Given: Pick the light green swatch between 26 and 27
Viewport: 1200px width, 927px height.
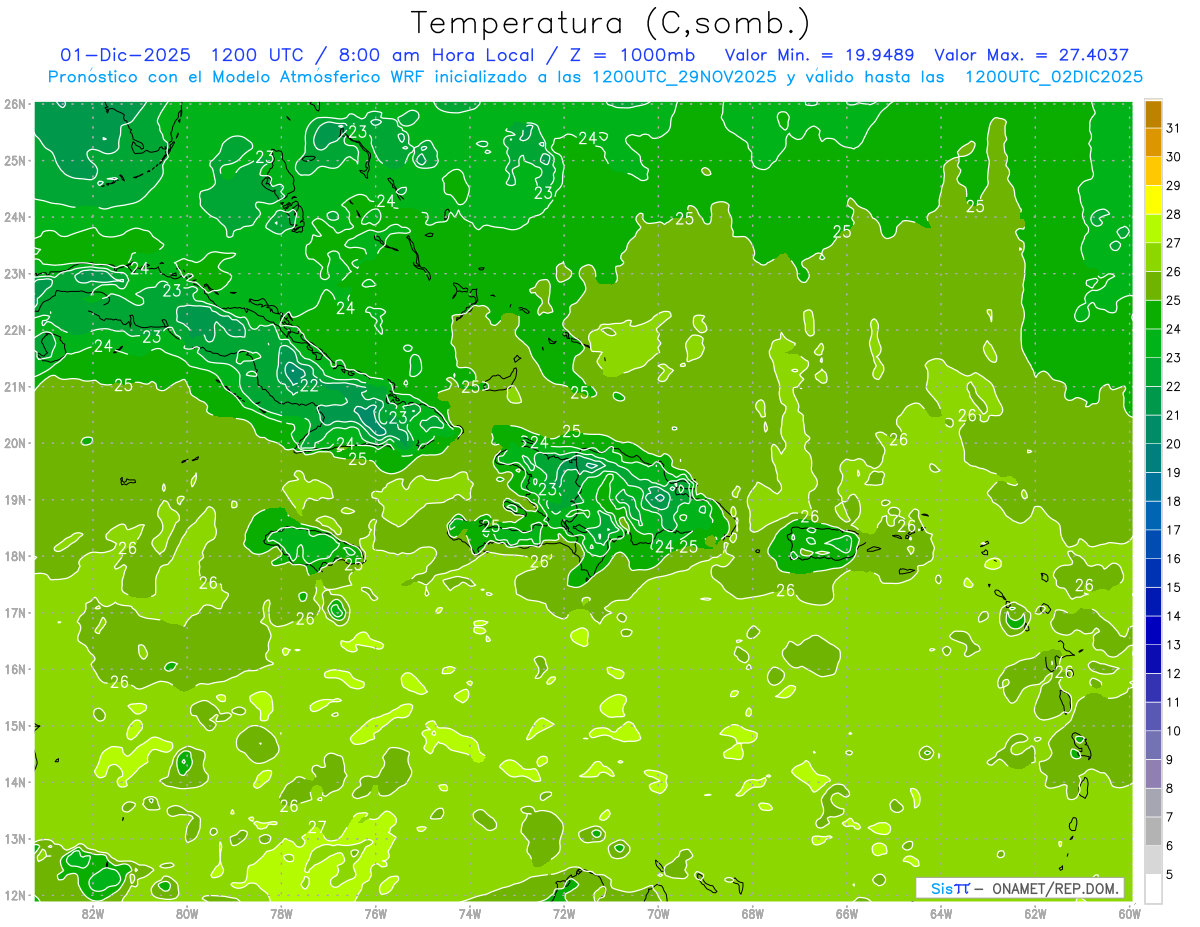Looking at the screenshot, I should pos(1153,257).
